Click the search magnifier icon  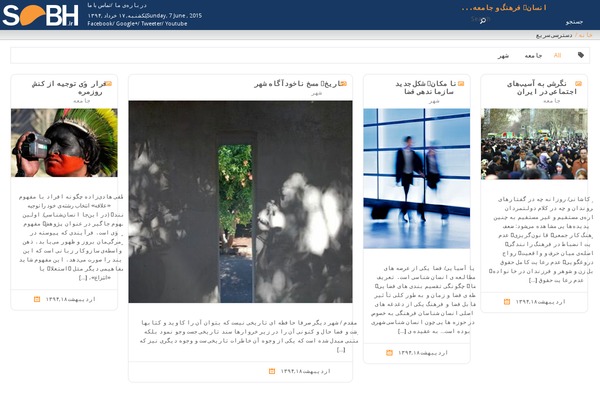point(483,20)
